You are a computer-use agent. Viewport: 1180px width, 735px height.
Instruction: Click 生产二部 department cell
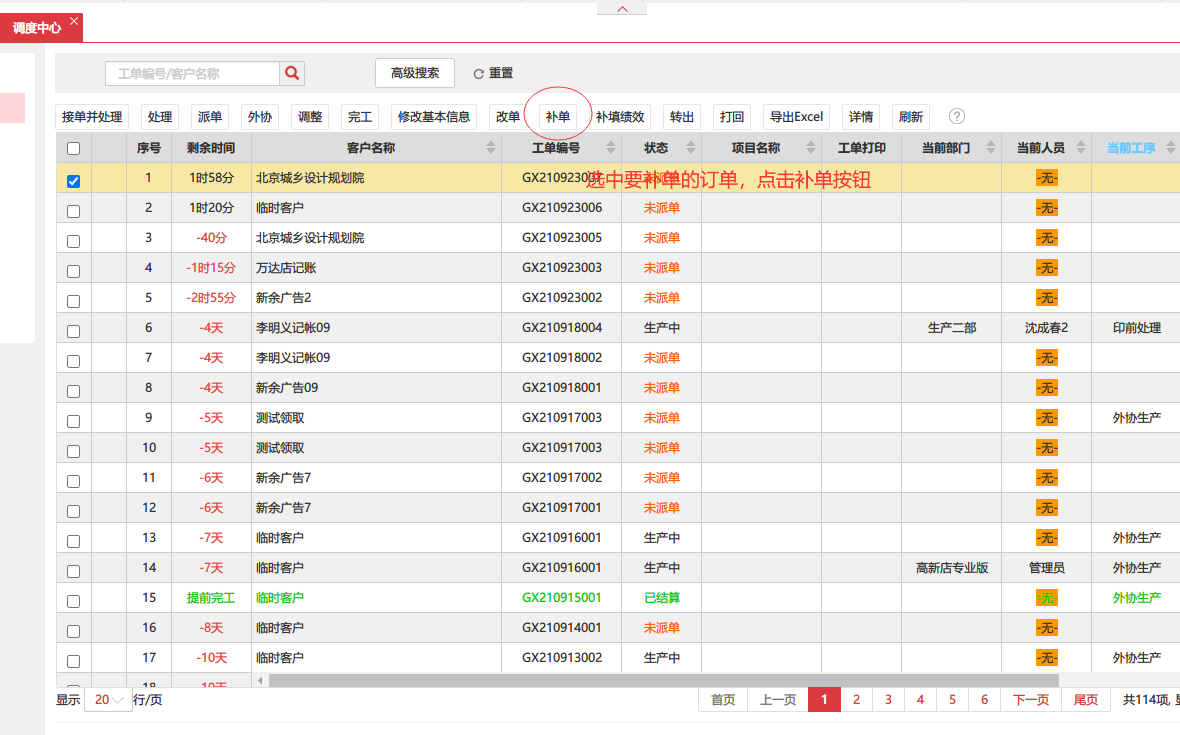click(x=952, y=328)
